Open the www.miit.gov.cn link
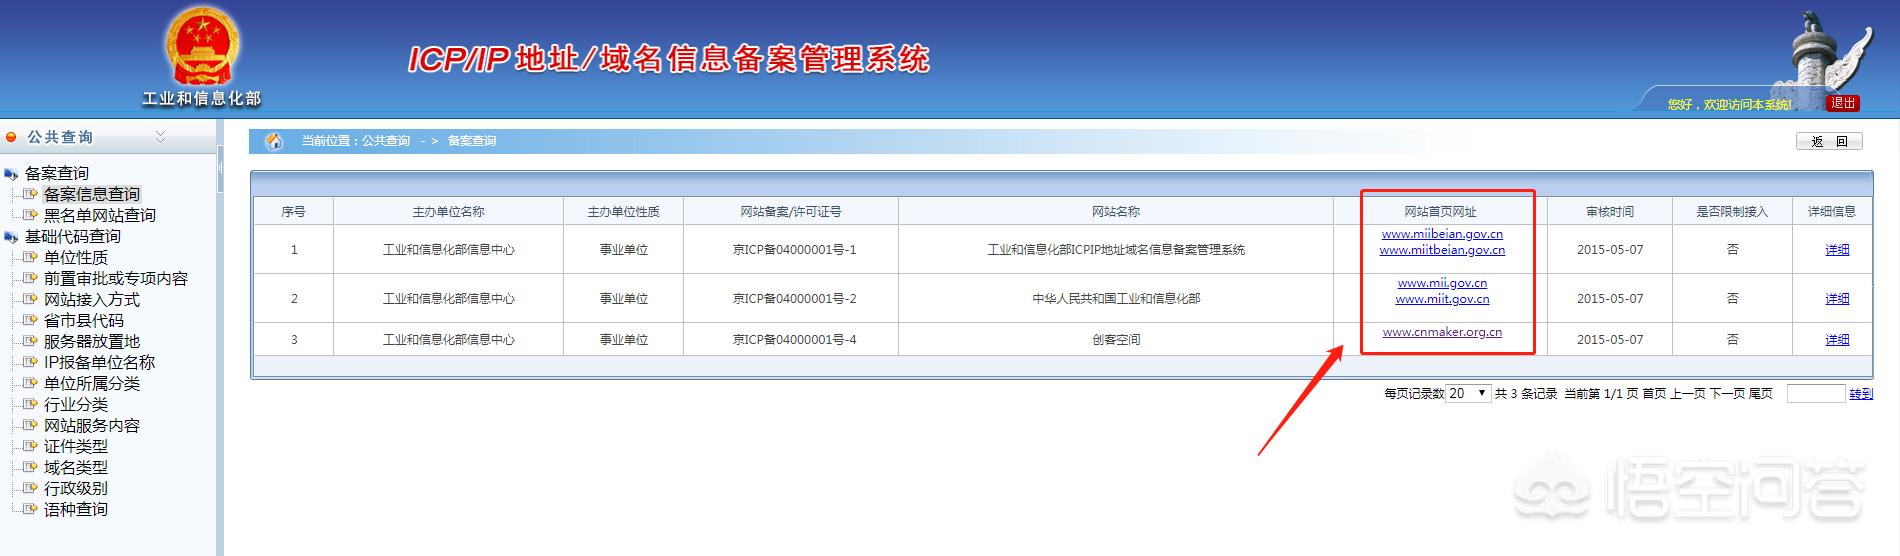 [x=1442, y=299]
